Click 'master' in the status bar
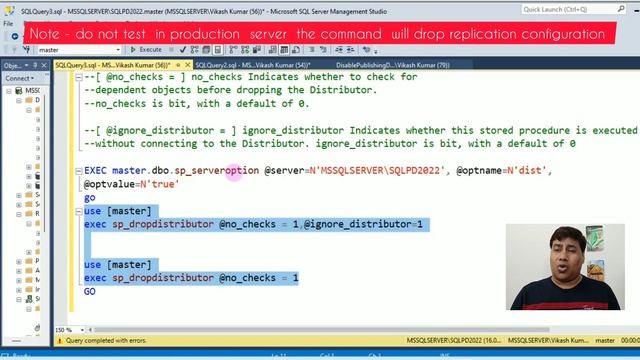Image resolution: width=640 pixels, height=360 pixels. coord(605,340)
